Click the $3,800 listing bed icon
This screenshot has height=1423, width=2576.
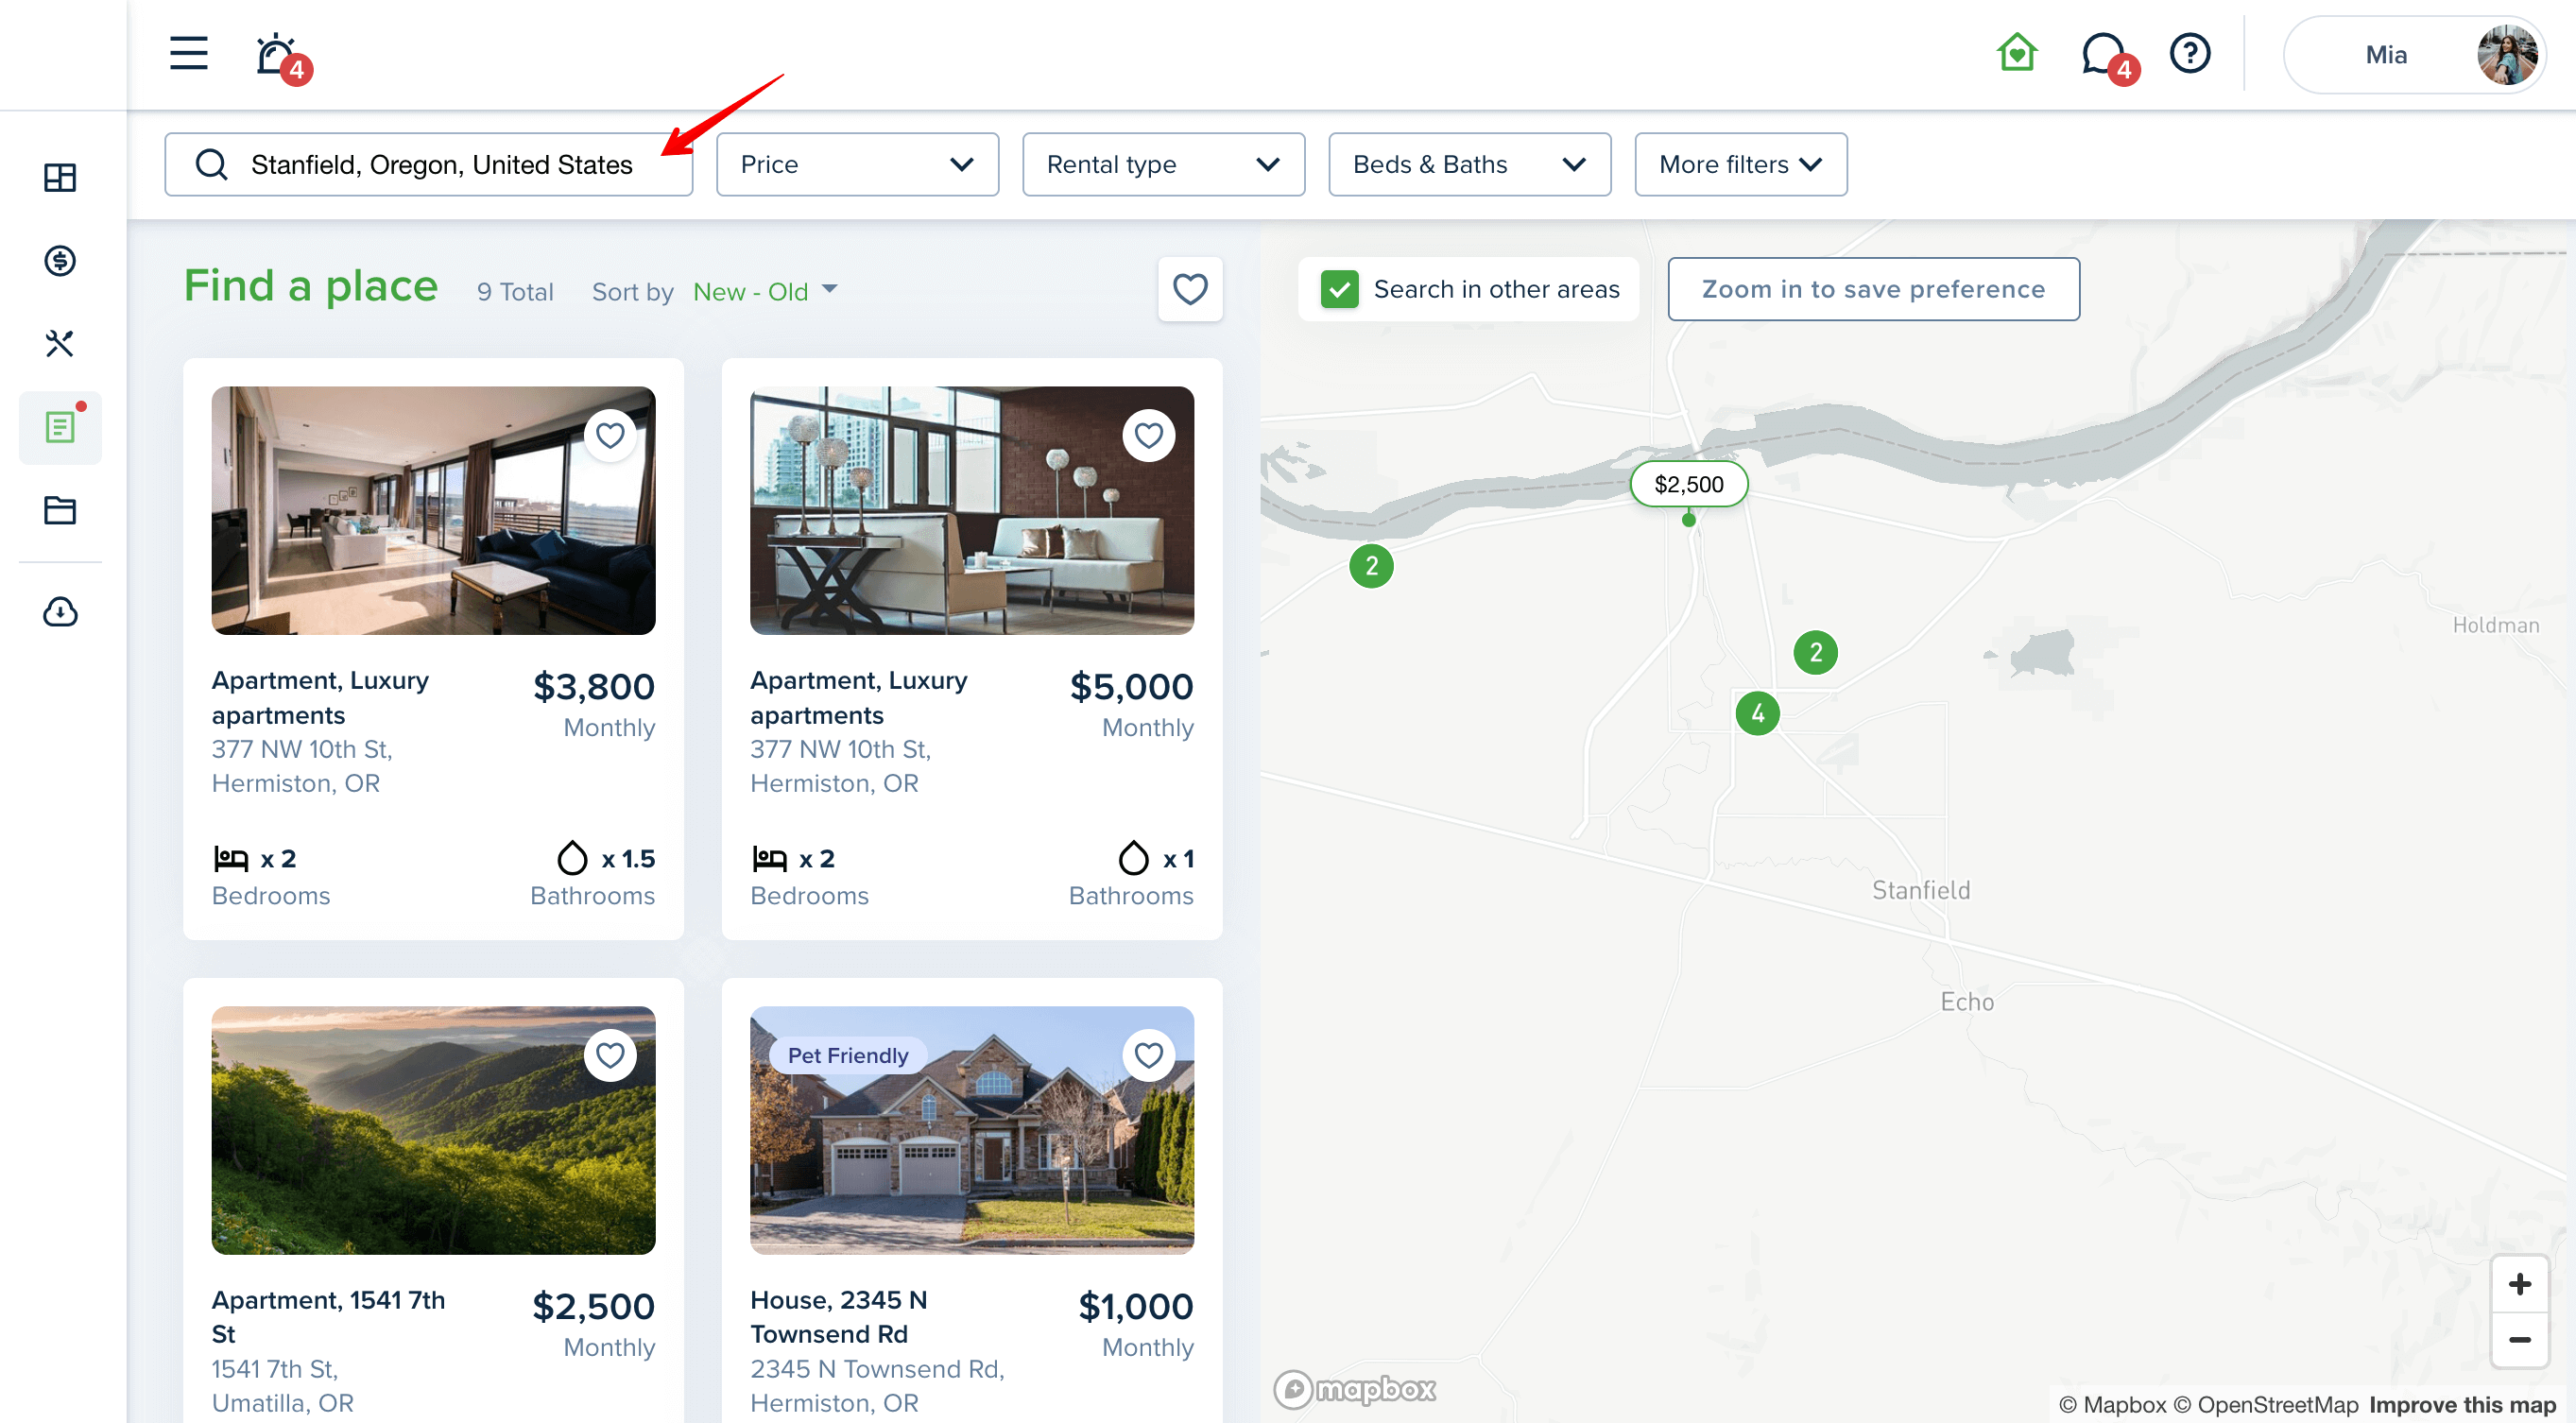tap(230, 858)
